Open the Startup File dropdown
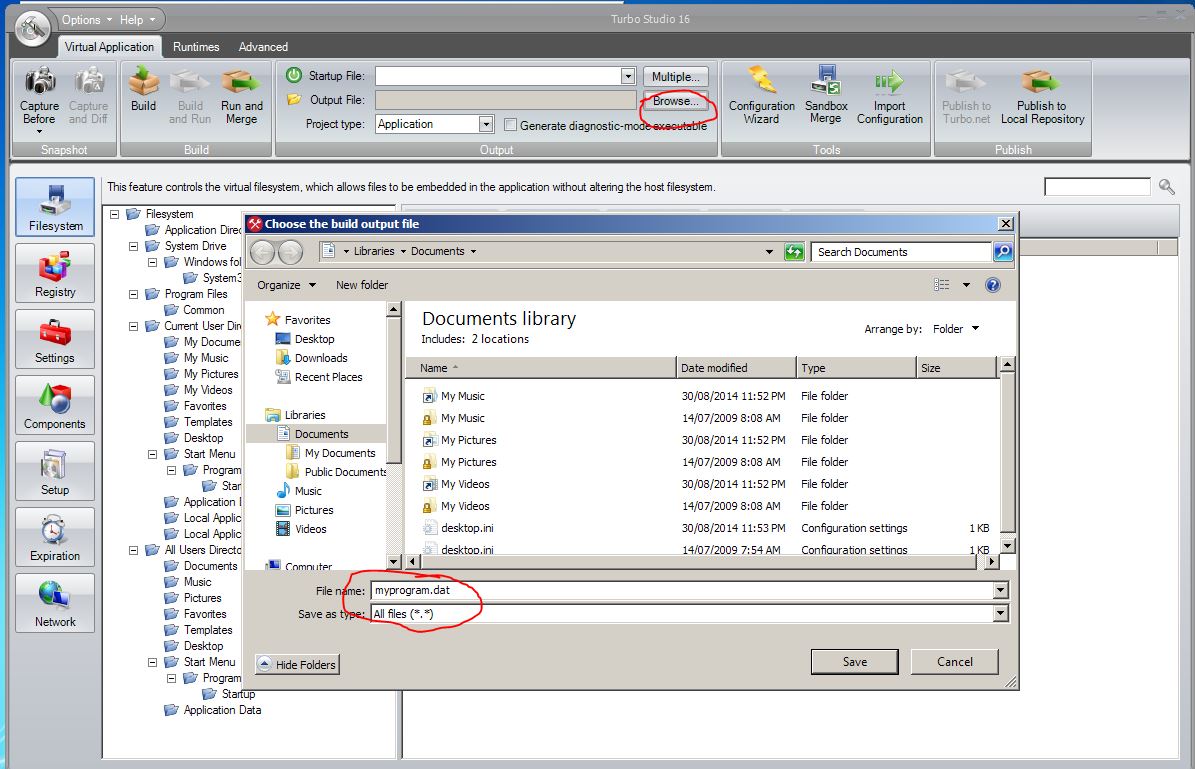This screenshot has width=1195, height=769. 628,76
